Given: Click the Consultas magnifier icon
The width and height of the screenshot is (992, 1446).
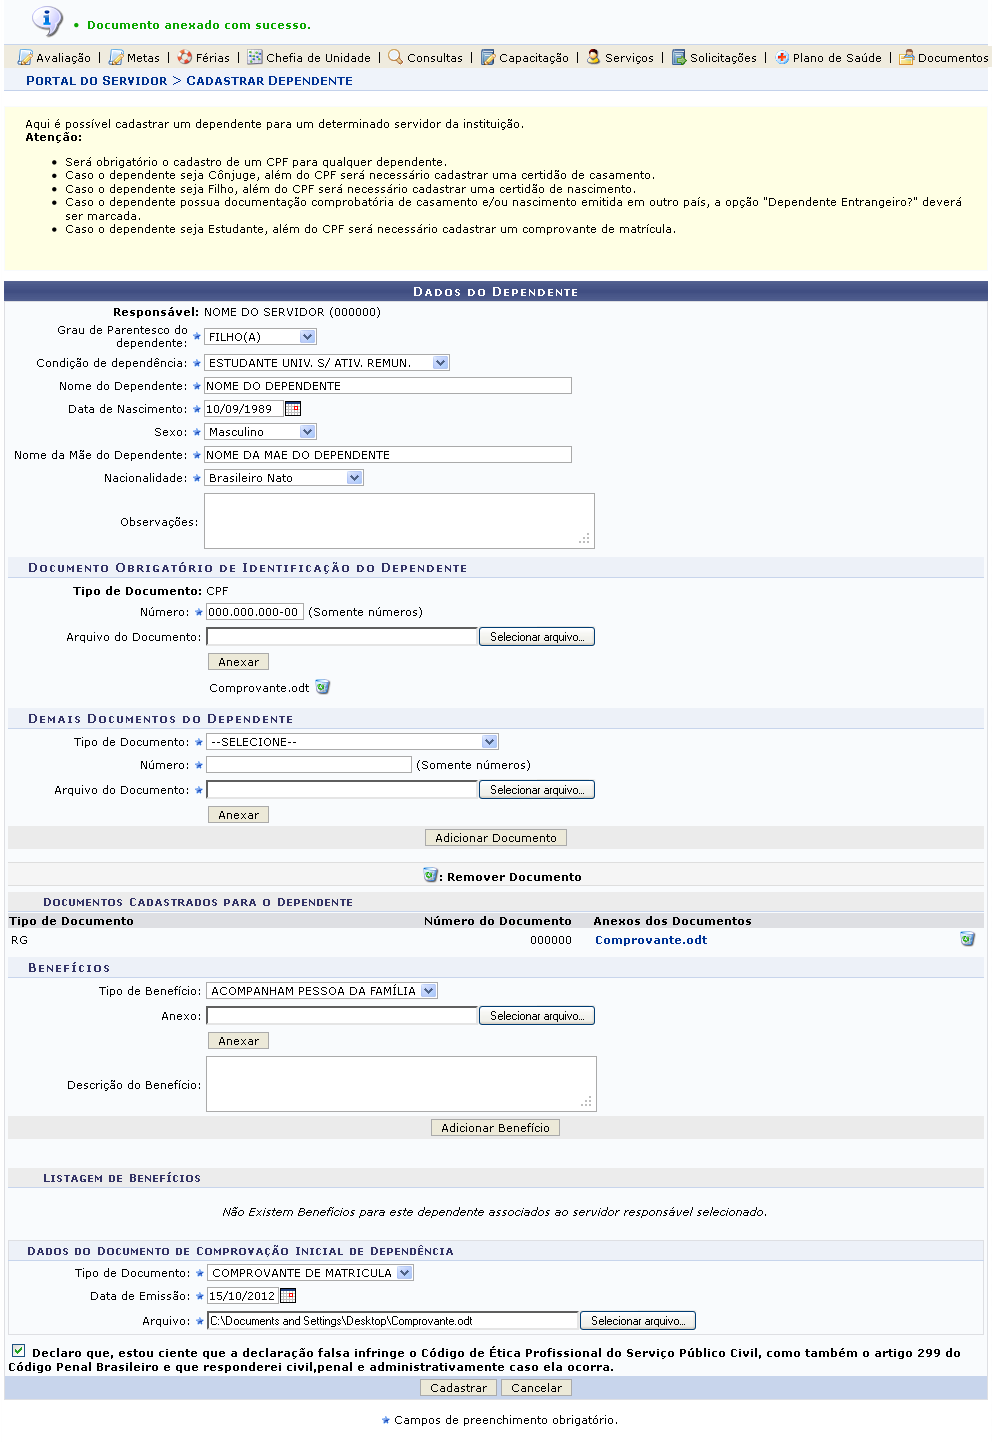Looking at the screenshot, I should tap(396, 57).
